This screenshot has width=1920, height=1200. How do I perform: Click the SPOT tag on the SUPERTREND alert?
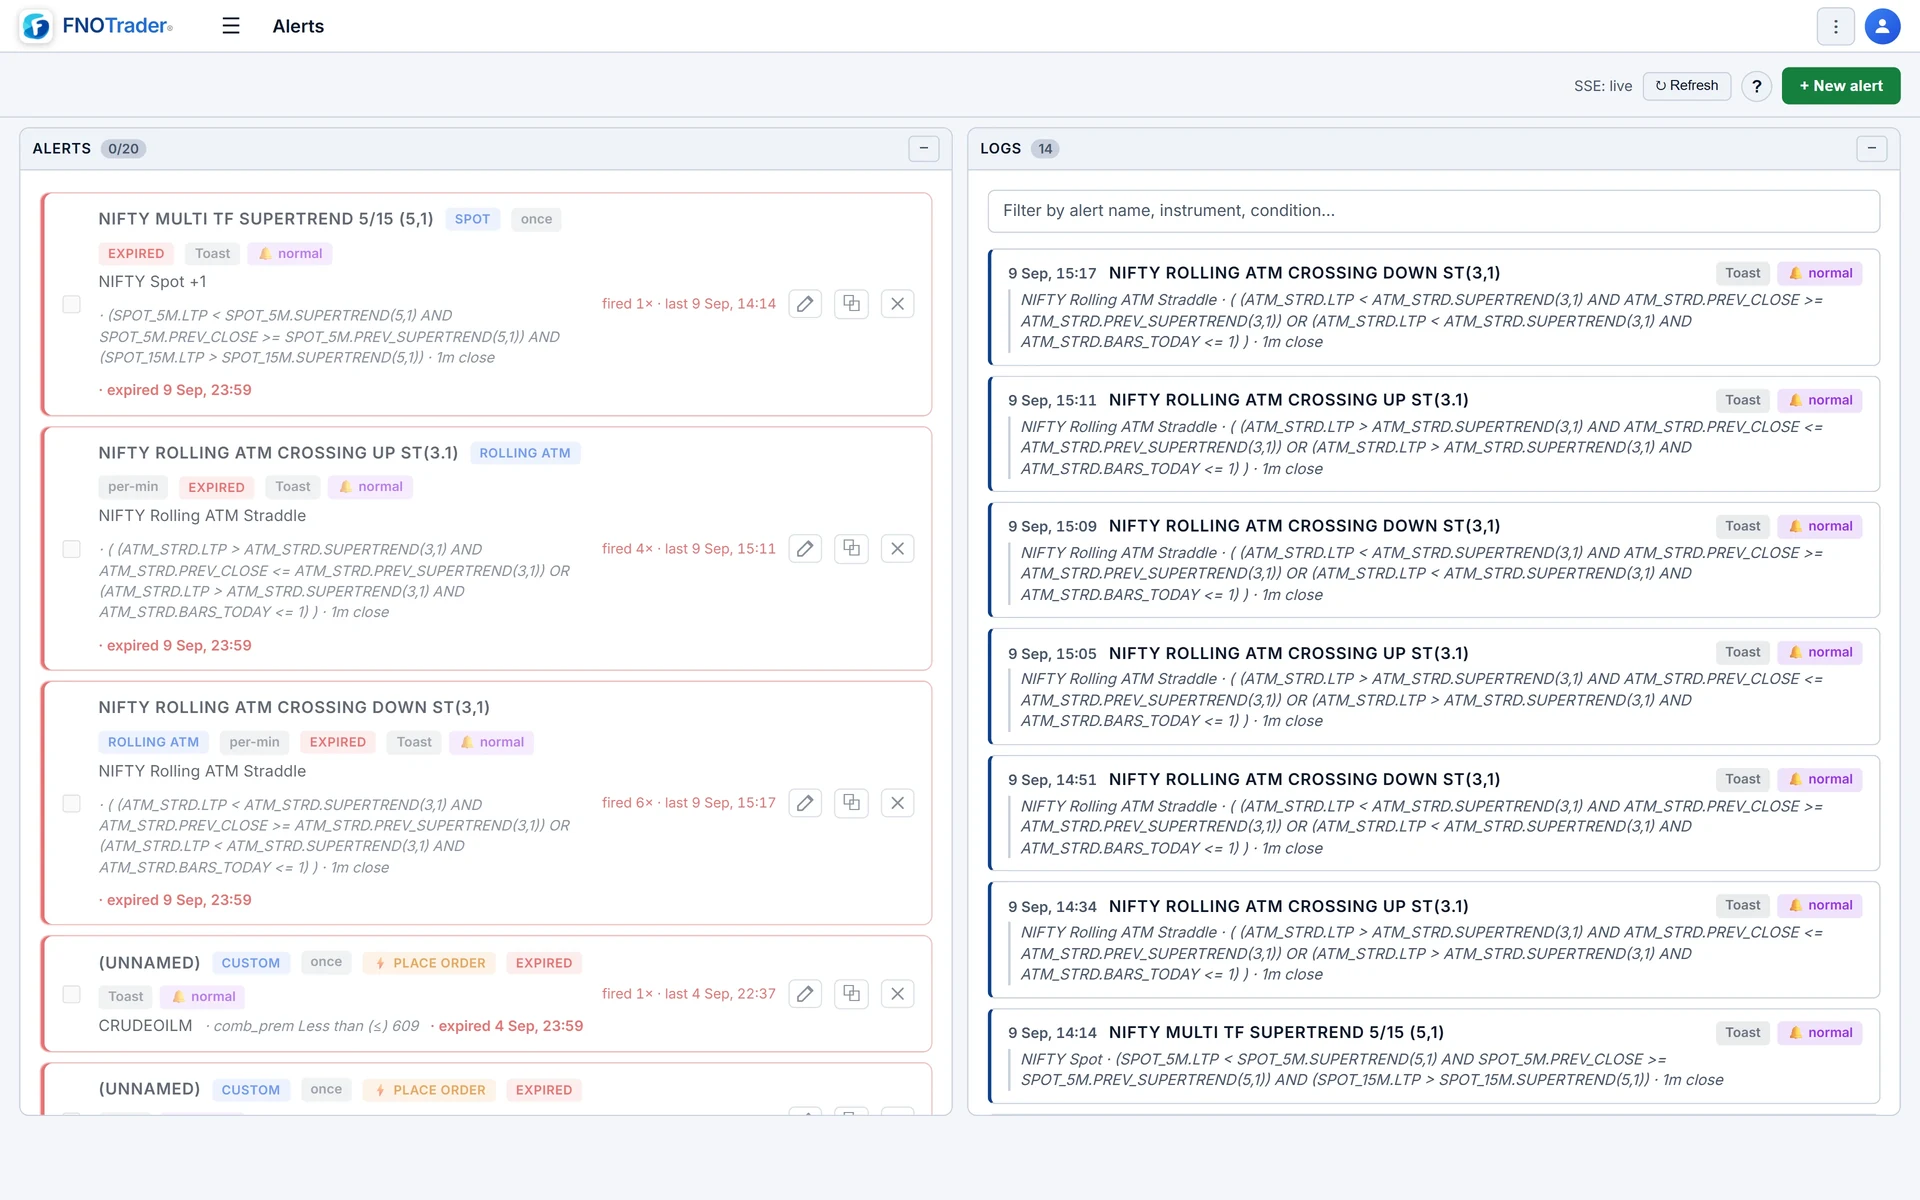(x=472, y=219)
